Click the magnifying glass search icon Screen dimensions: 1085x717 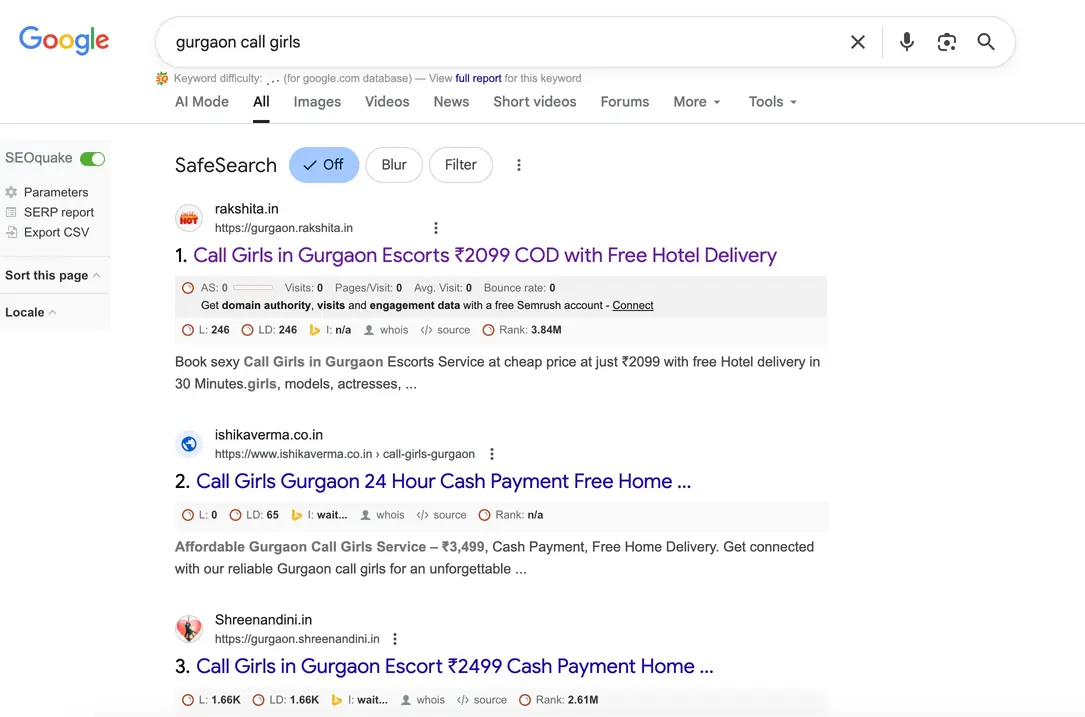[x=986, y=42]
